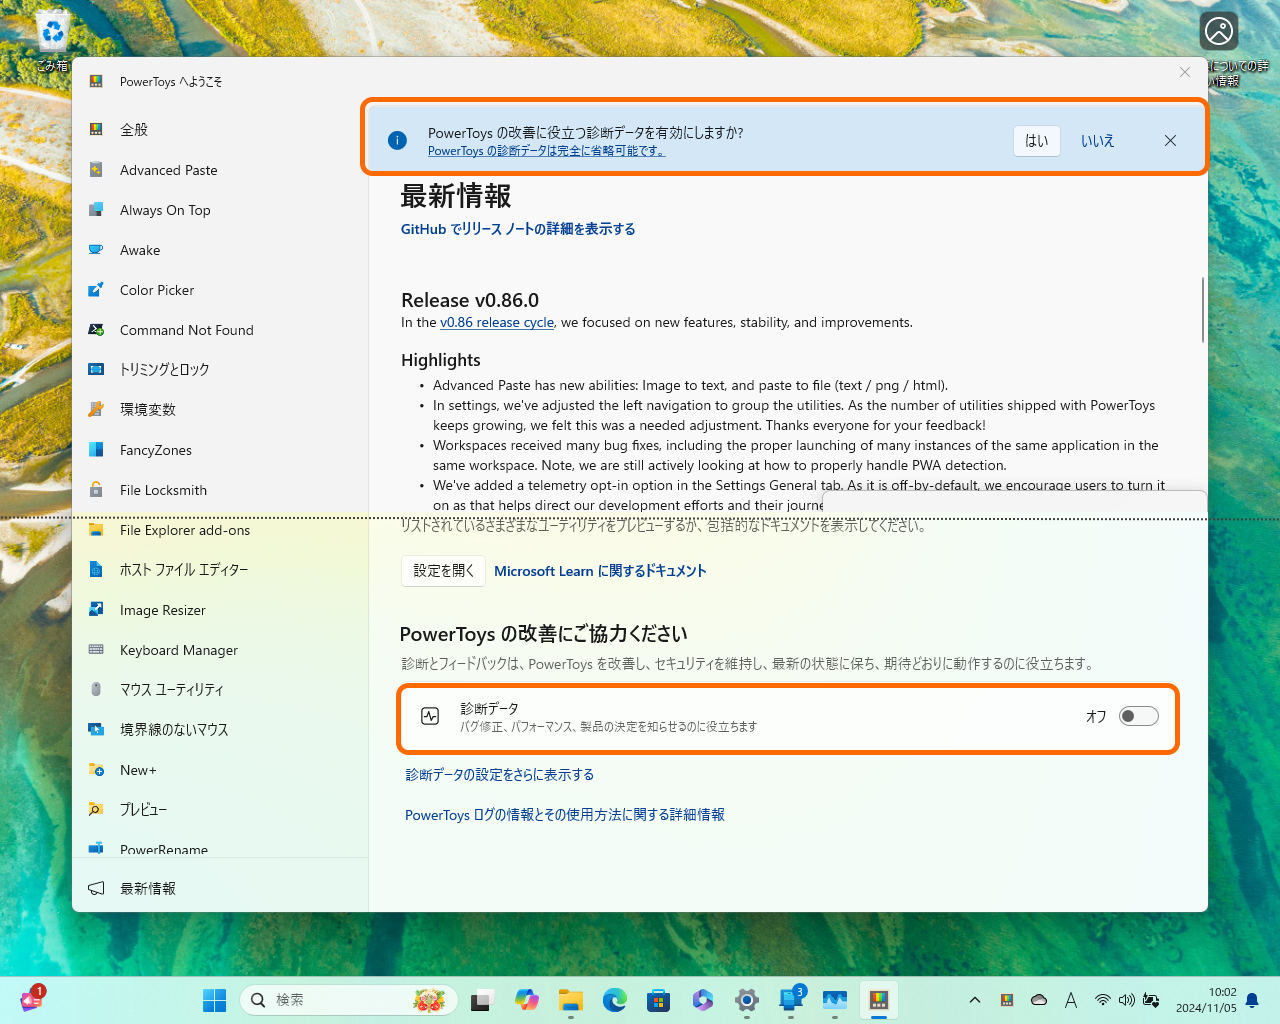Open Advanced Paste via its sidebar icon
Screen dimensions: 1280x1024
[96, 170]
